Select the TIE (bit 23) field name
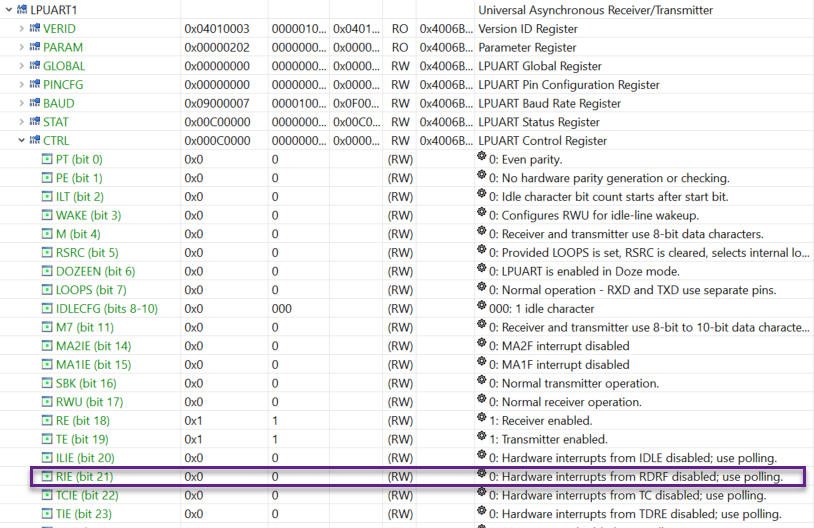814x528 pixels. tap(84, 514)
